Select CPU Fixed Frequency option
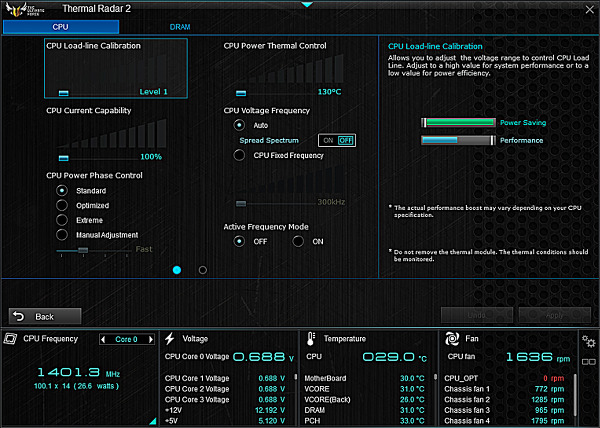This screenshot has height=428, width=600. 239,155
